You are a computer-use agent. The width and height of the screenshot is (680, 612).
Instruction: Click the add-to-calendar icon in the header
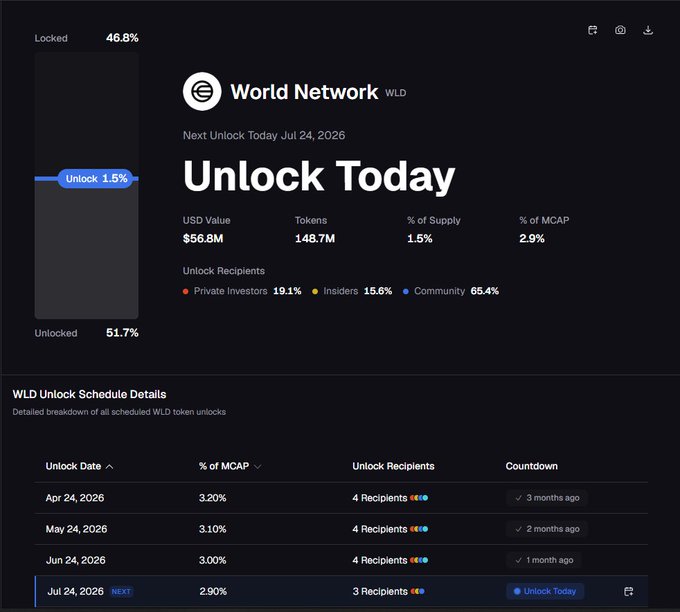point(592,30)
